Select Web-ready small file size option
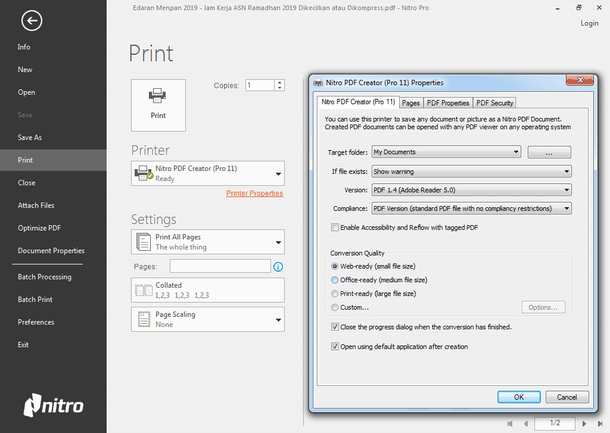Image resolution: width=610 pixels, height=433 pixels. point(335,266)
